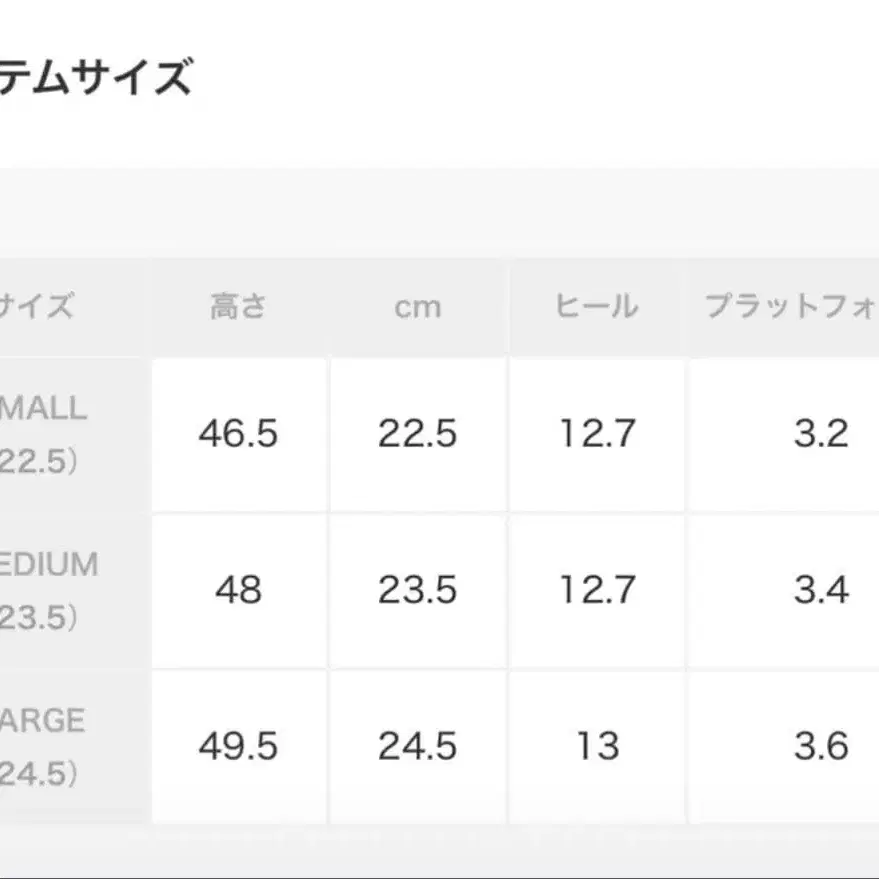Select the 3.6 platform cell
The image size is (879, 879).
pos(820,746)
